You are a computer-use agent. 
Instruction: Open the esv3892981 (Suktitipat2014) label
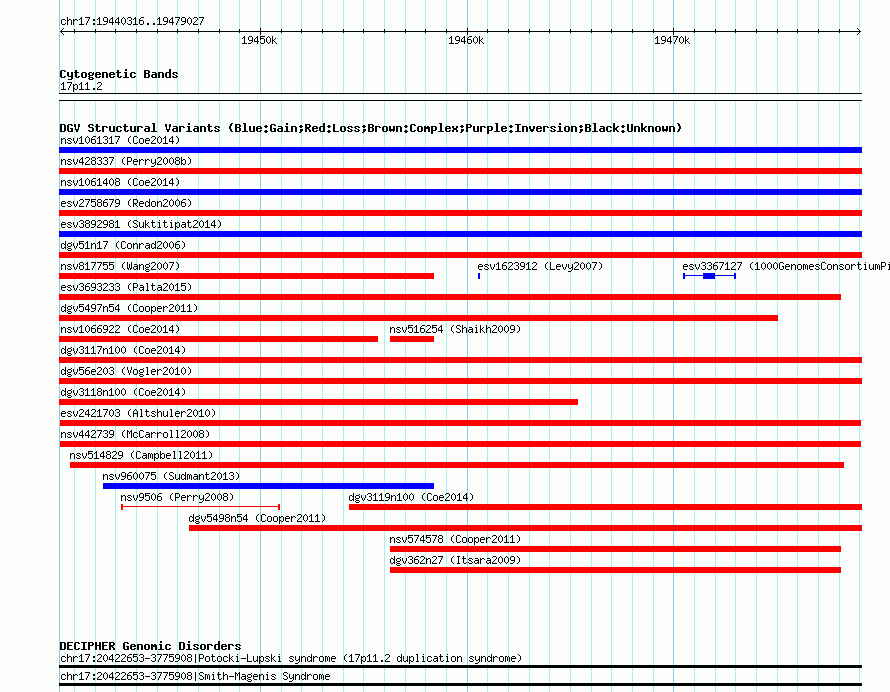(141, 224)
